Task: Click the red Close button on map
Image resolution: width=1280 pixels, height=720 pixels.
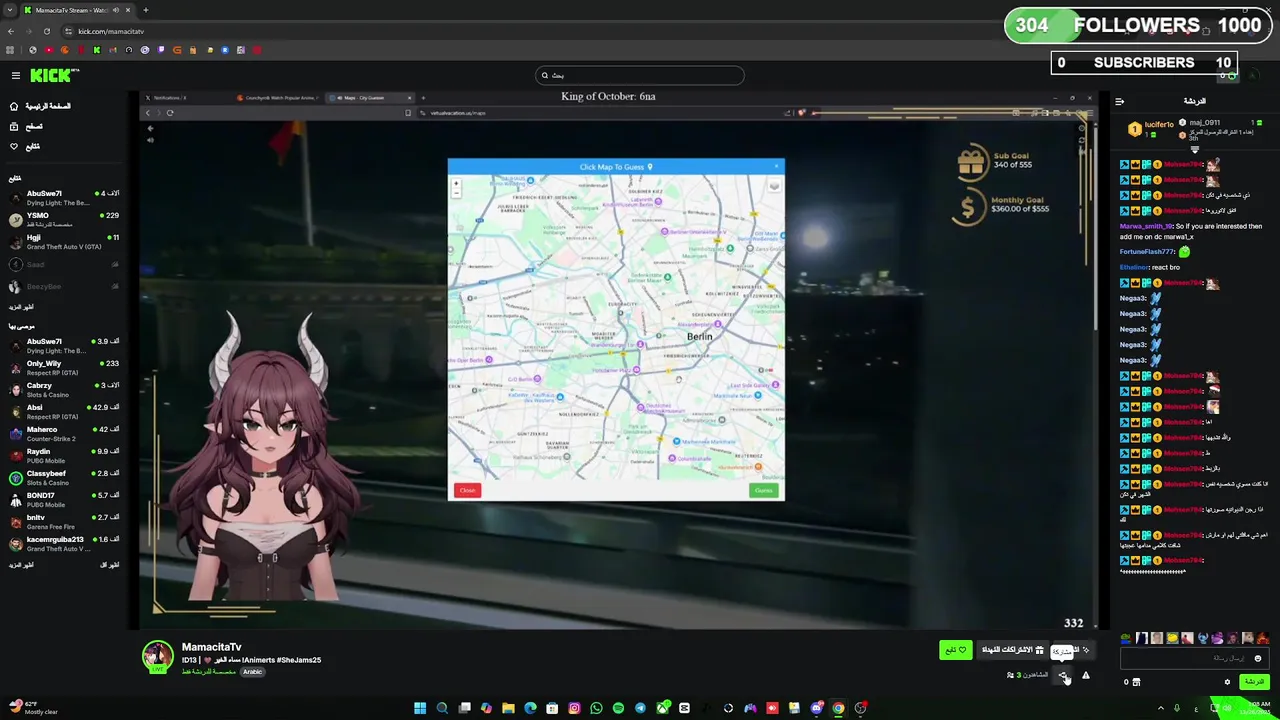Action: click(467, 490)
